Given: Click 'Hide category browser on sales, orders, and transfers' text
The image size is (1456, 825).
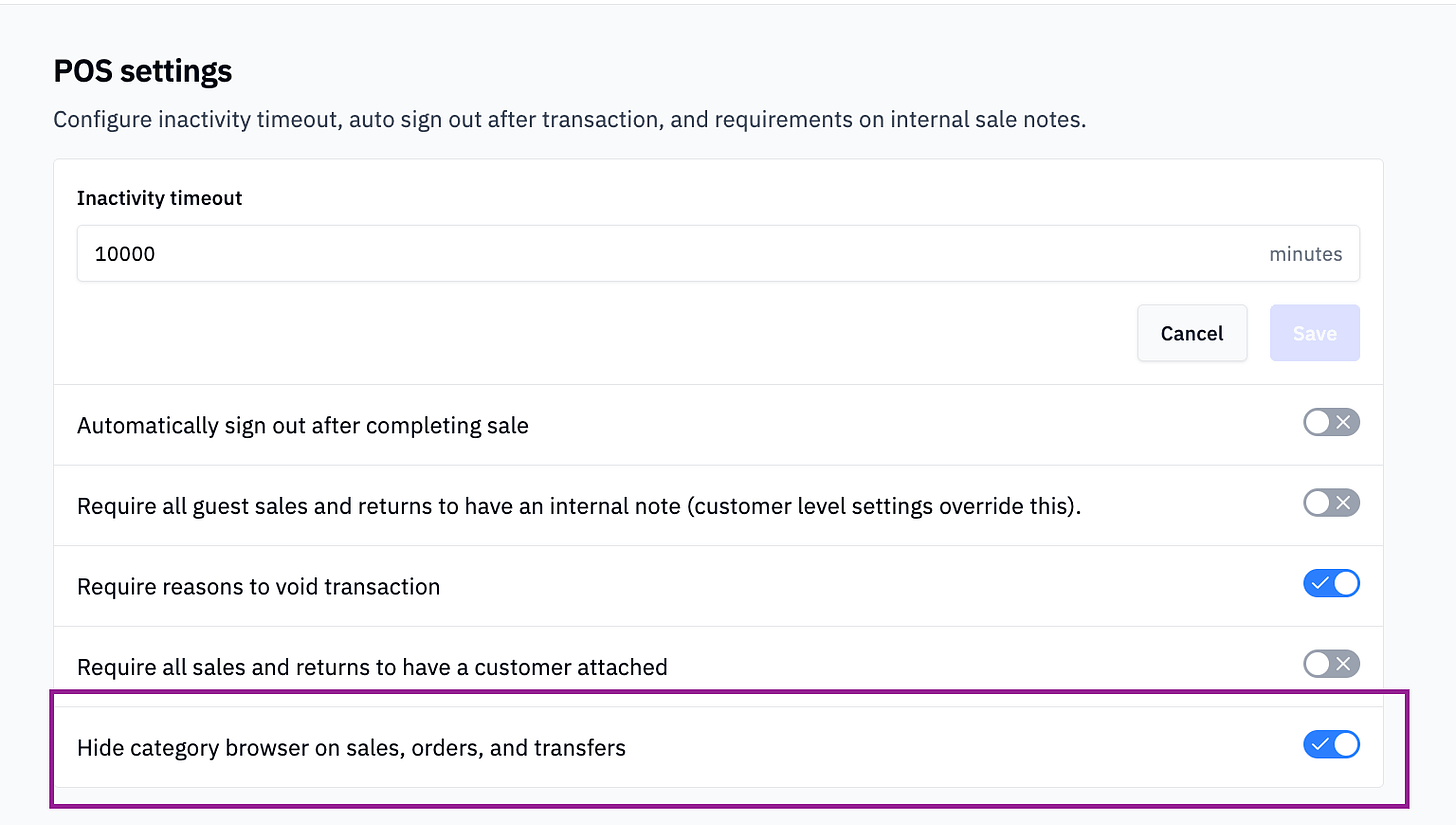Looking at the screenshot, I should click(x=351, y=747).
